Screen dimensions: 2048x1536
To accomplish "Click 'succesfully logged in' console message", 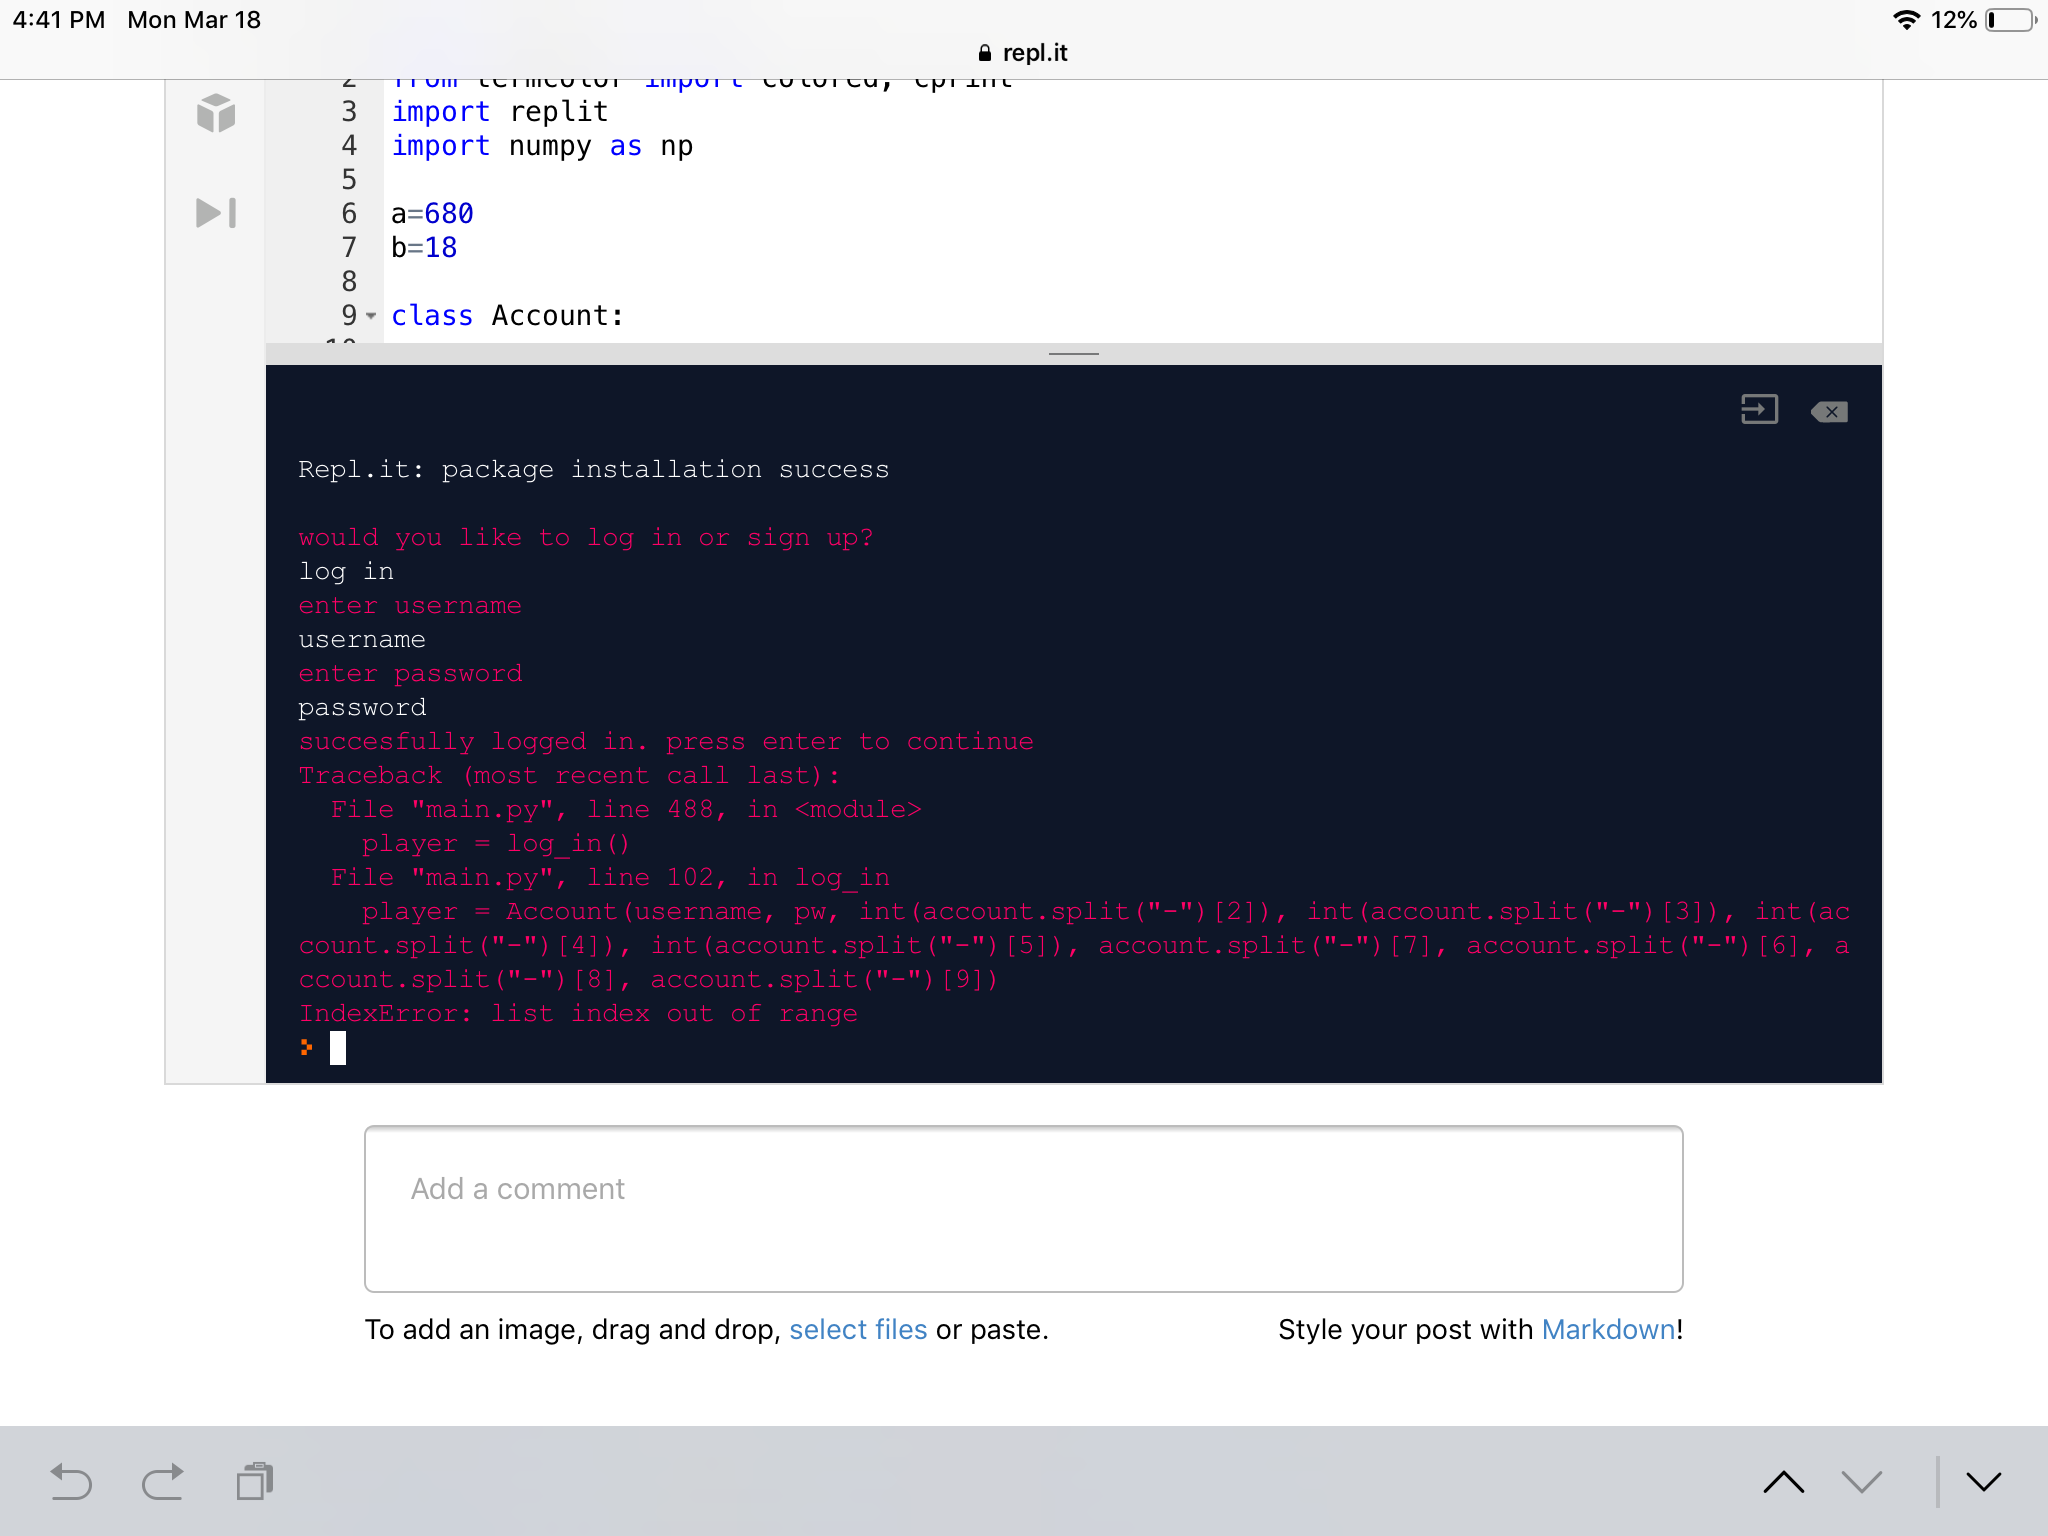I will click(x=666, y=742).
